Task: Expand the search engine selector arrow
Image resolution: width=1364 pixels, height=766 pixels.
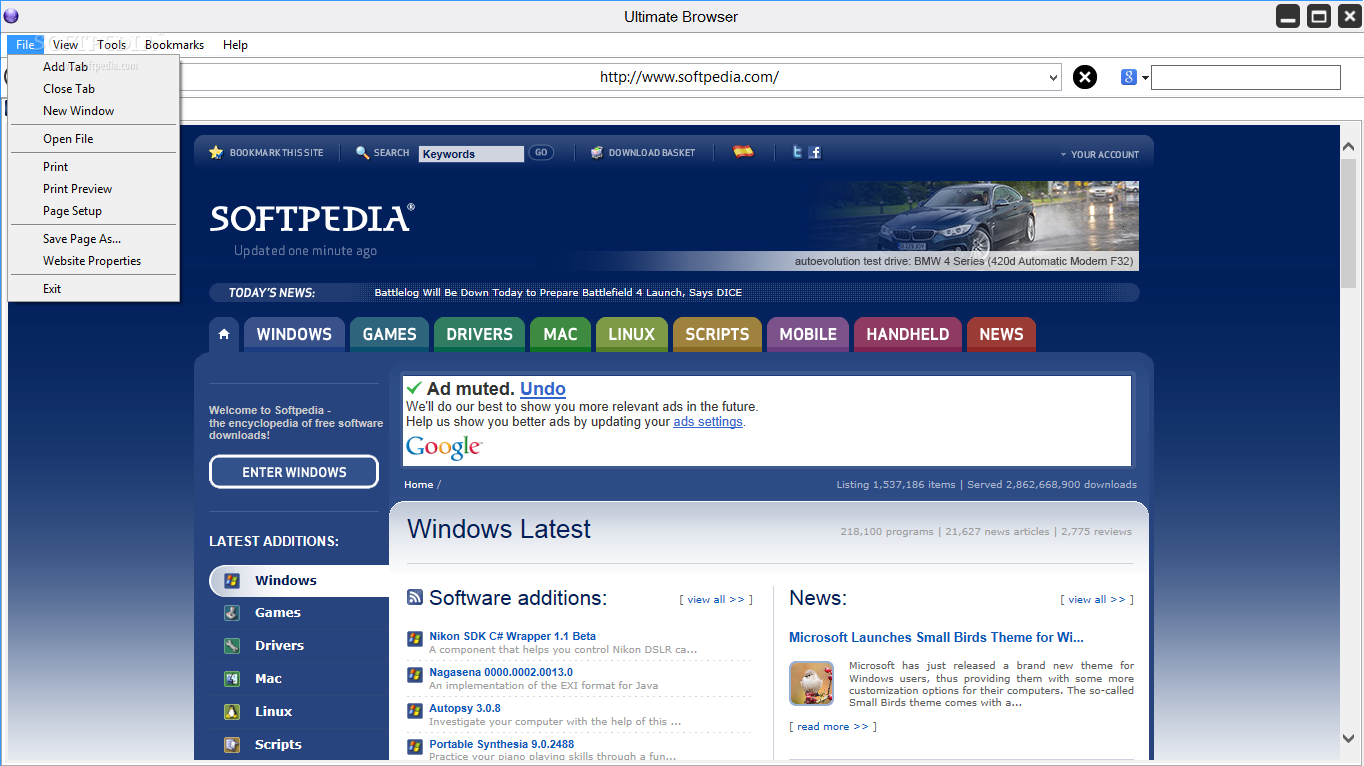Action: [x=1145, y=78]
